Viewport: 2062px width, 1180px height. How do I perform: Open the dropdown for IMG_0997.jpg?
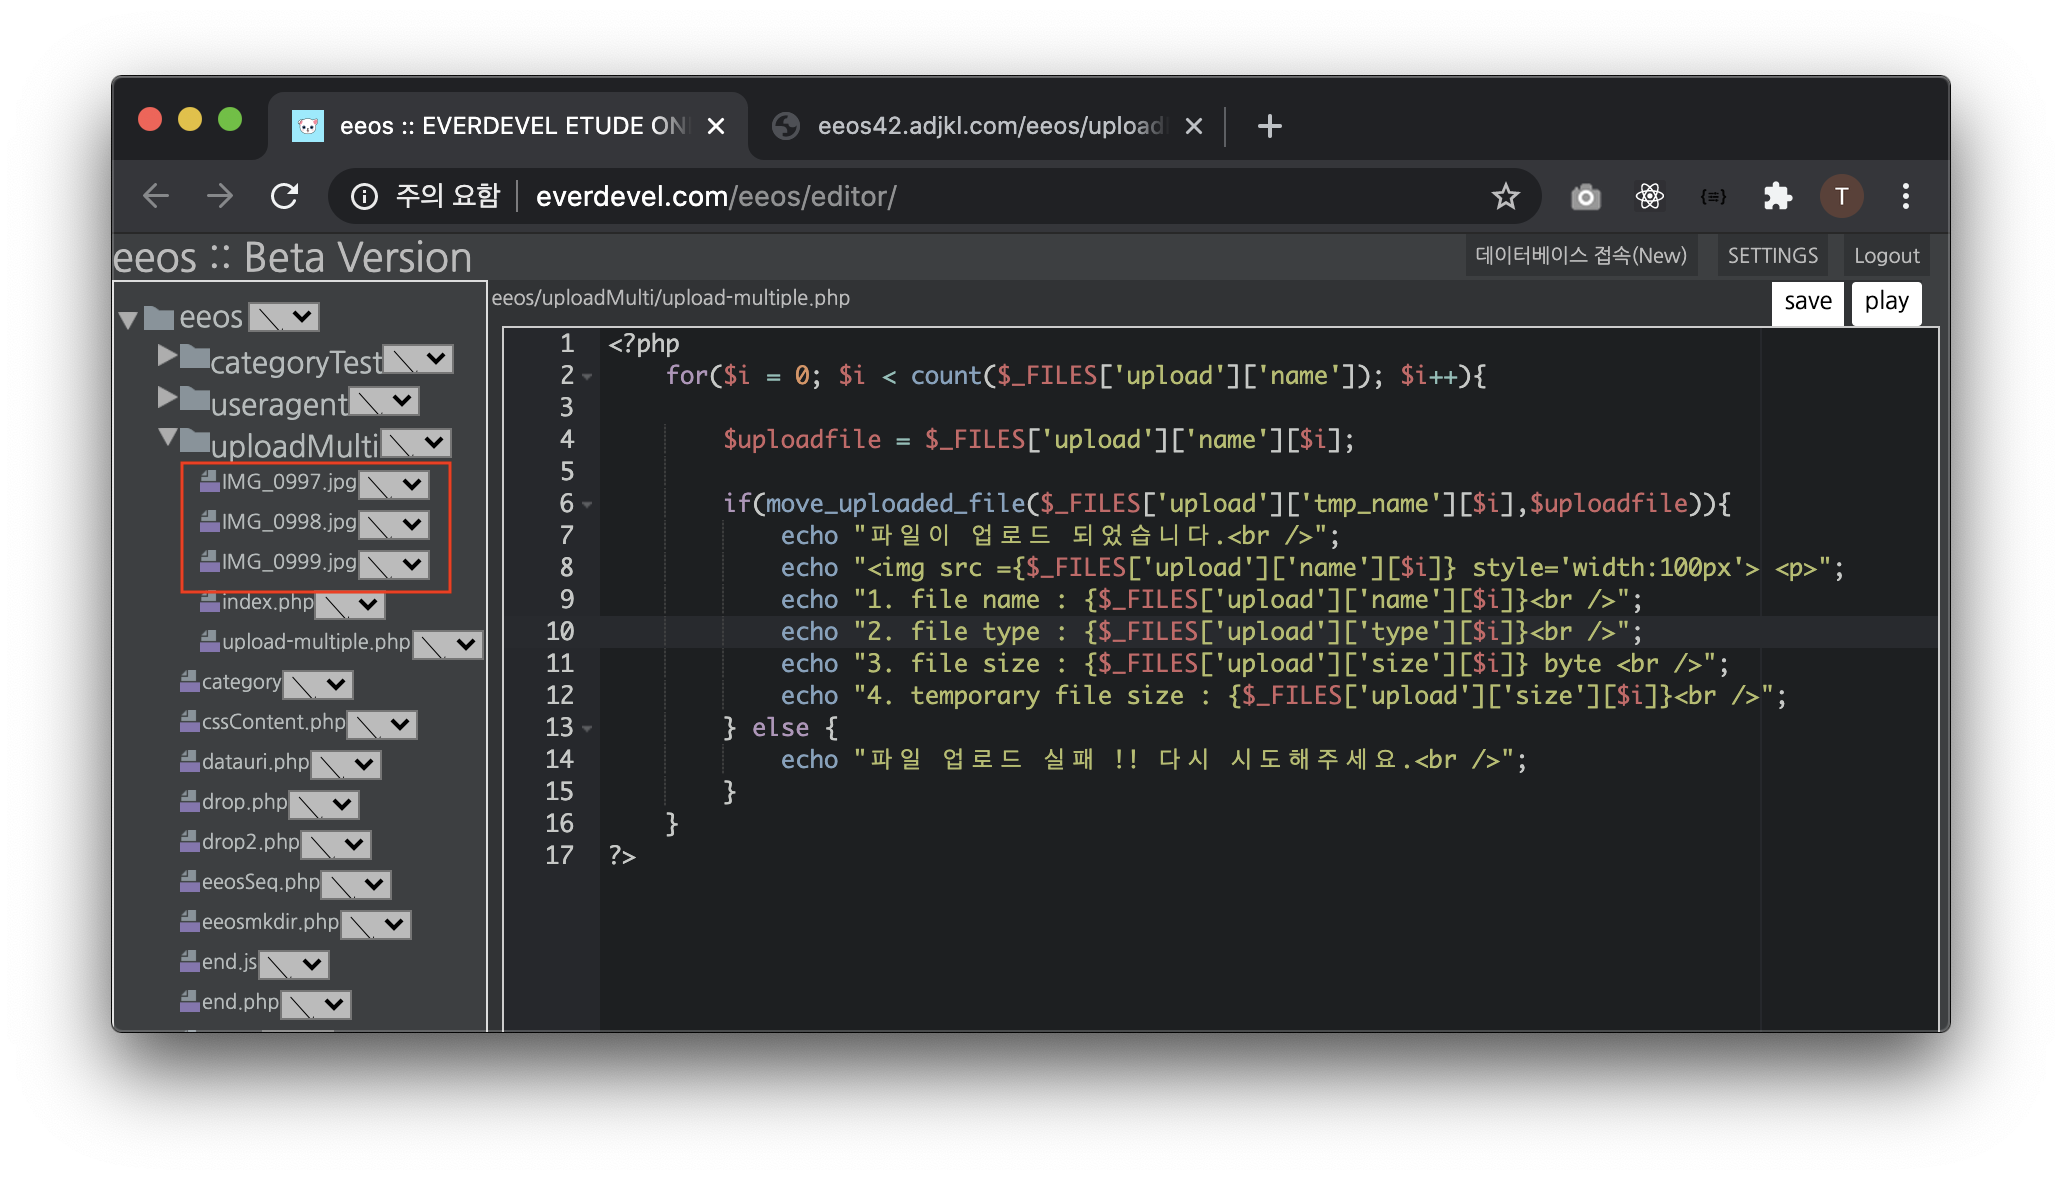[394, 484]
